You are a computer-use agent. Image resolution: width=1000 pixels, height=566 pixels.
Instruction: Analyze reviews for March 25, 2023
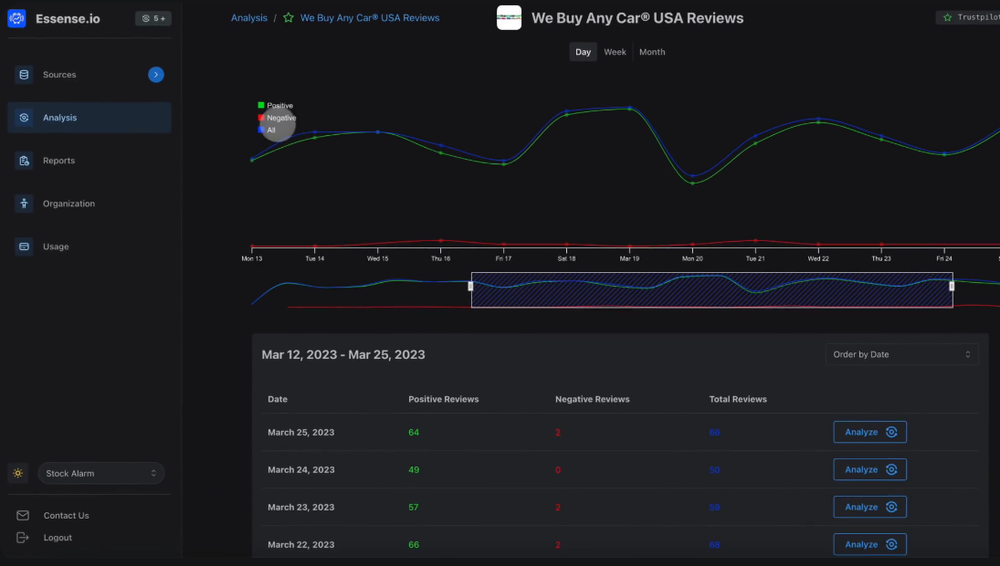870,432
